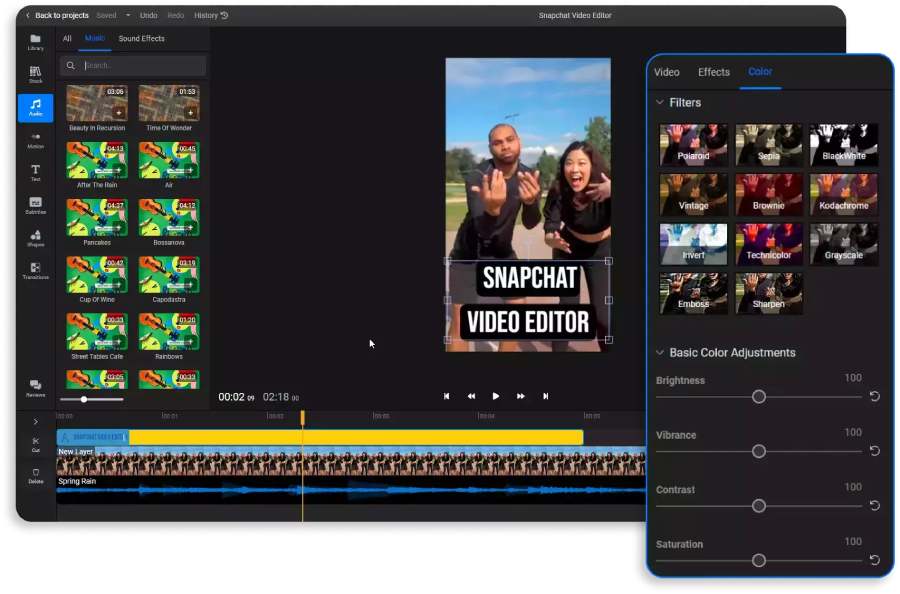This screenshot has height=594, width=900.
Task: Switch to the Sound Effects tab
Action: pyautogui.click(x=141, y=38)
